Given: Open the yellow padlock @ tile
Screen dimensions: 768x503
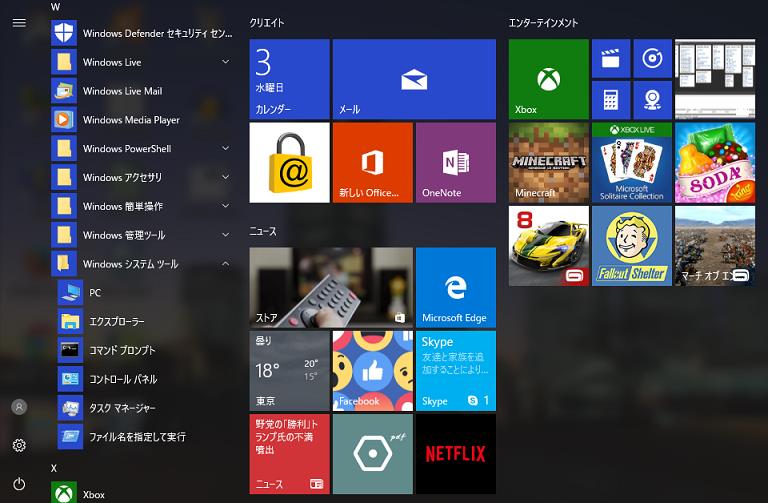Looking at the screenshot, I should (x=289, y=163).
